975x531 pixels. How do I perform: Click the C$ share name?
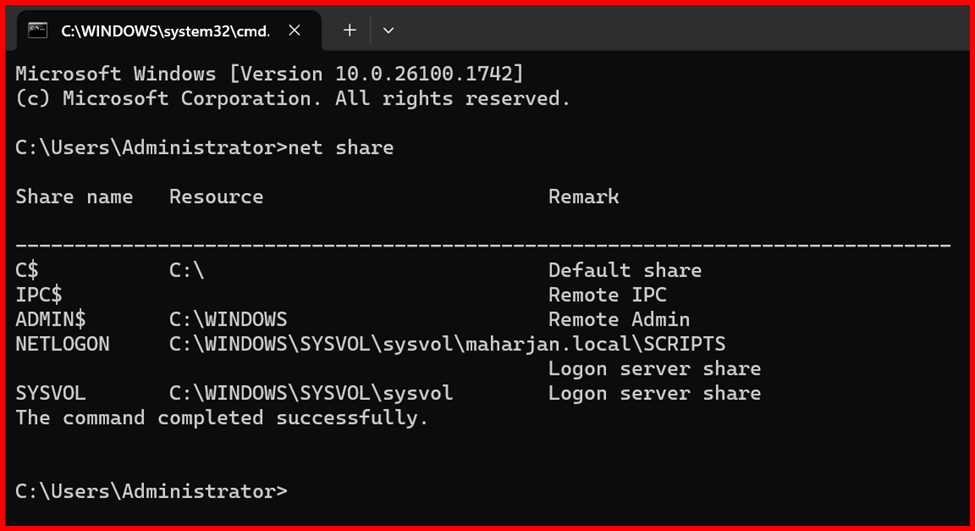pyautogui.click(x=27, y=270)
